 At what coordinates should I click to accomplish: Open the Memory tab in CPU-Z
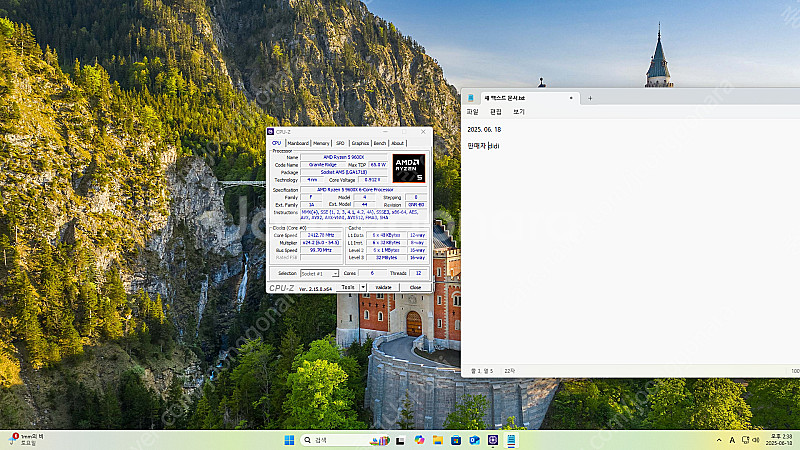pyautogui.click(x=321, y=143)
